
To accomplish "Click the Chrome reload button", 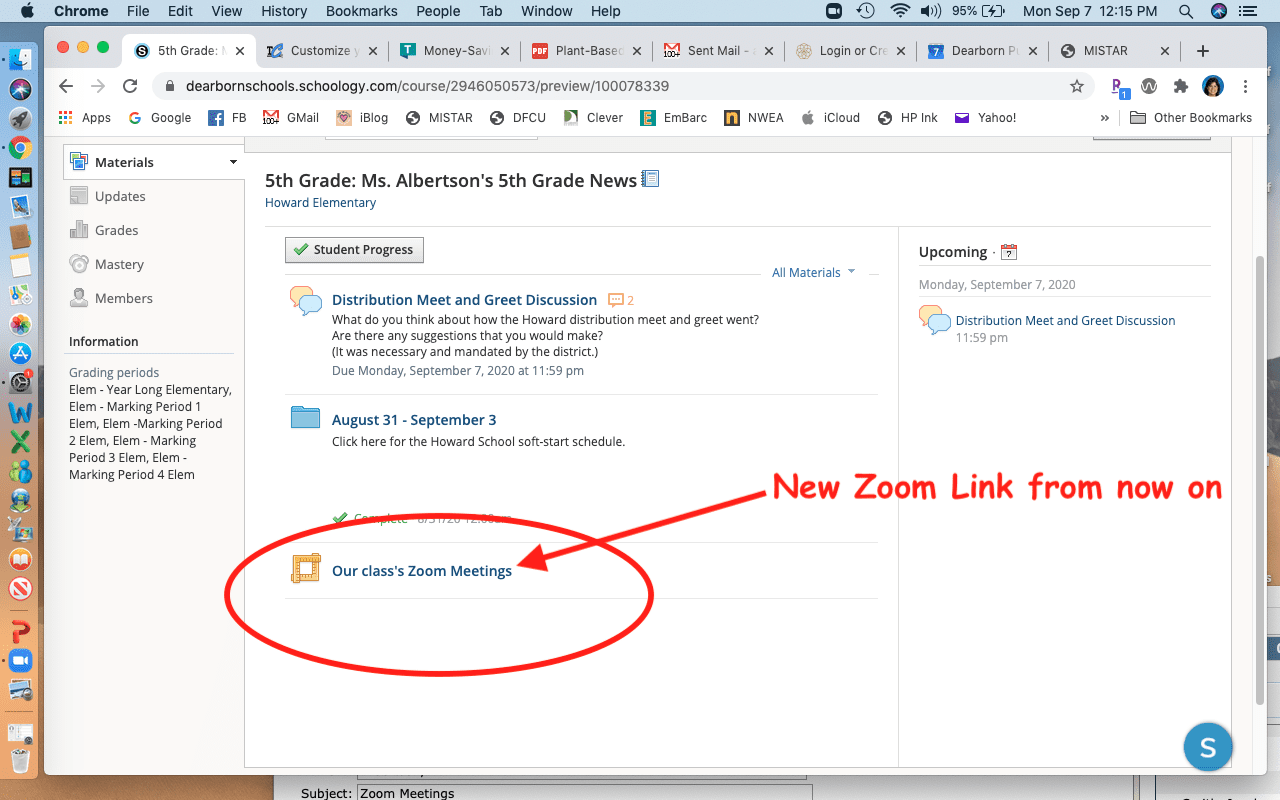I will pyautogui.click(x=130, y=86).
